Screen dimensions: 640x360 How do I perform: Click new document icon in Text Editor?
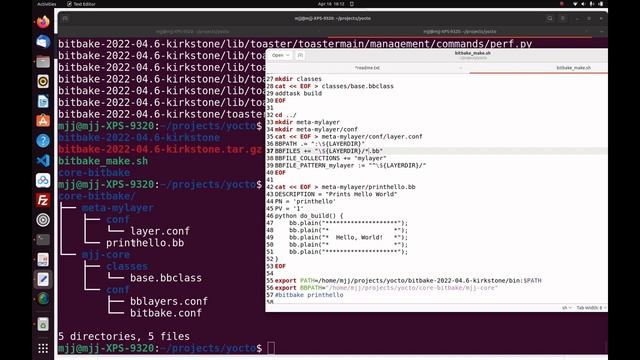tap(300, 55)
